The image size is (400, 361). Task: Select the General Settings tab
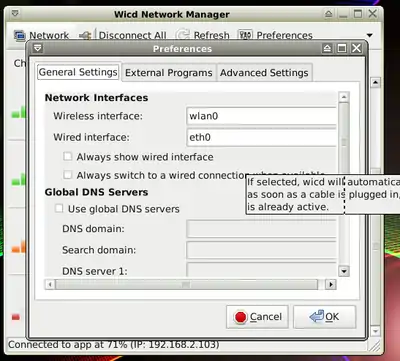(78, 72)
